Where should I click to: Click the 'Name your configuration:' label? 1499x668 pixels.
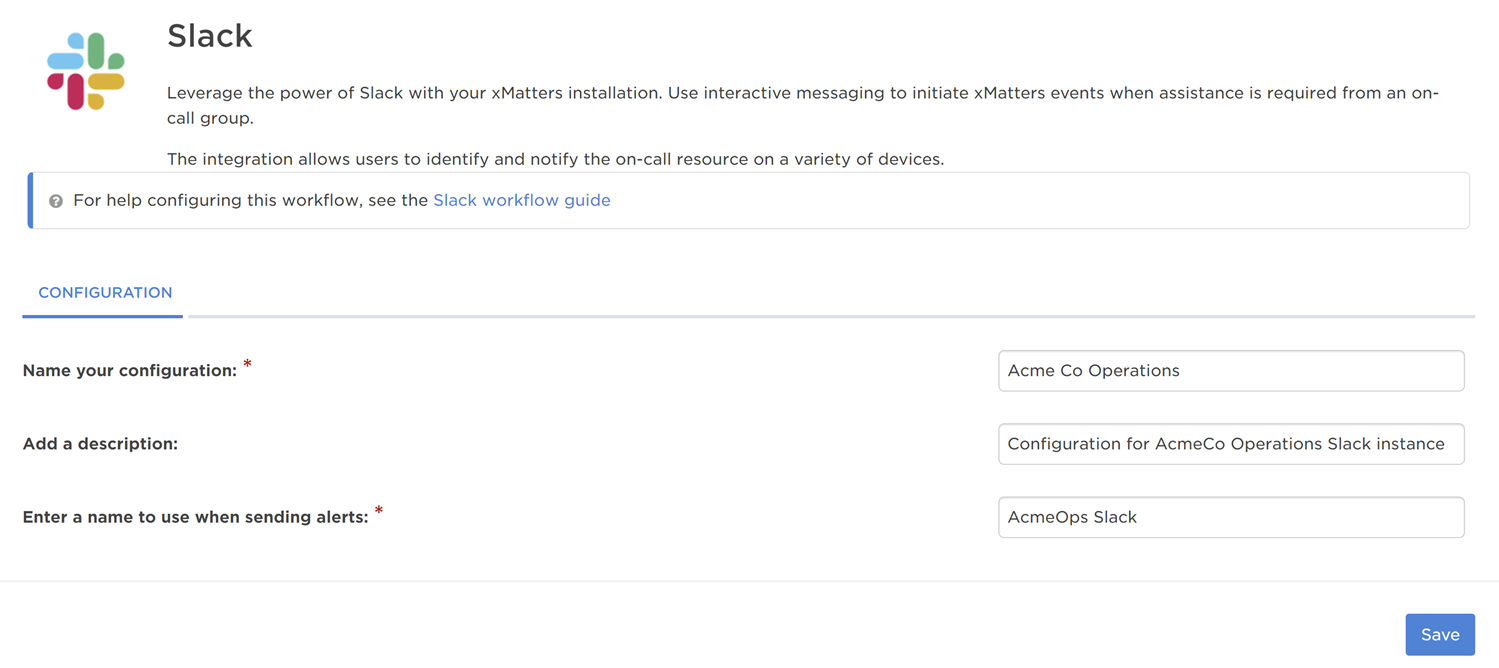(130, 371)
